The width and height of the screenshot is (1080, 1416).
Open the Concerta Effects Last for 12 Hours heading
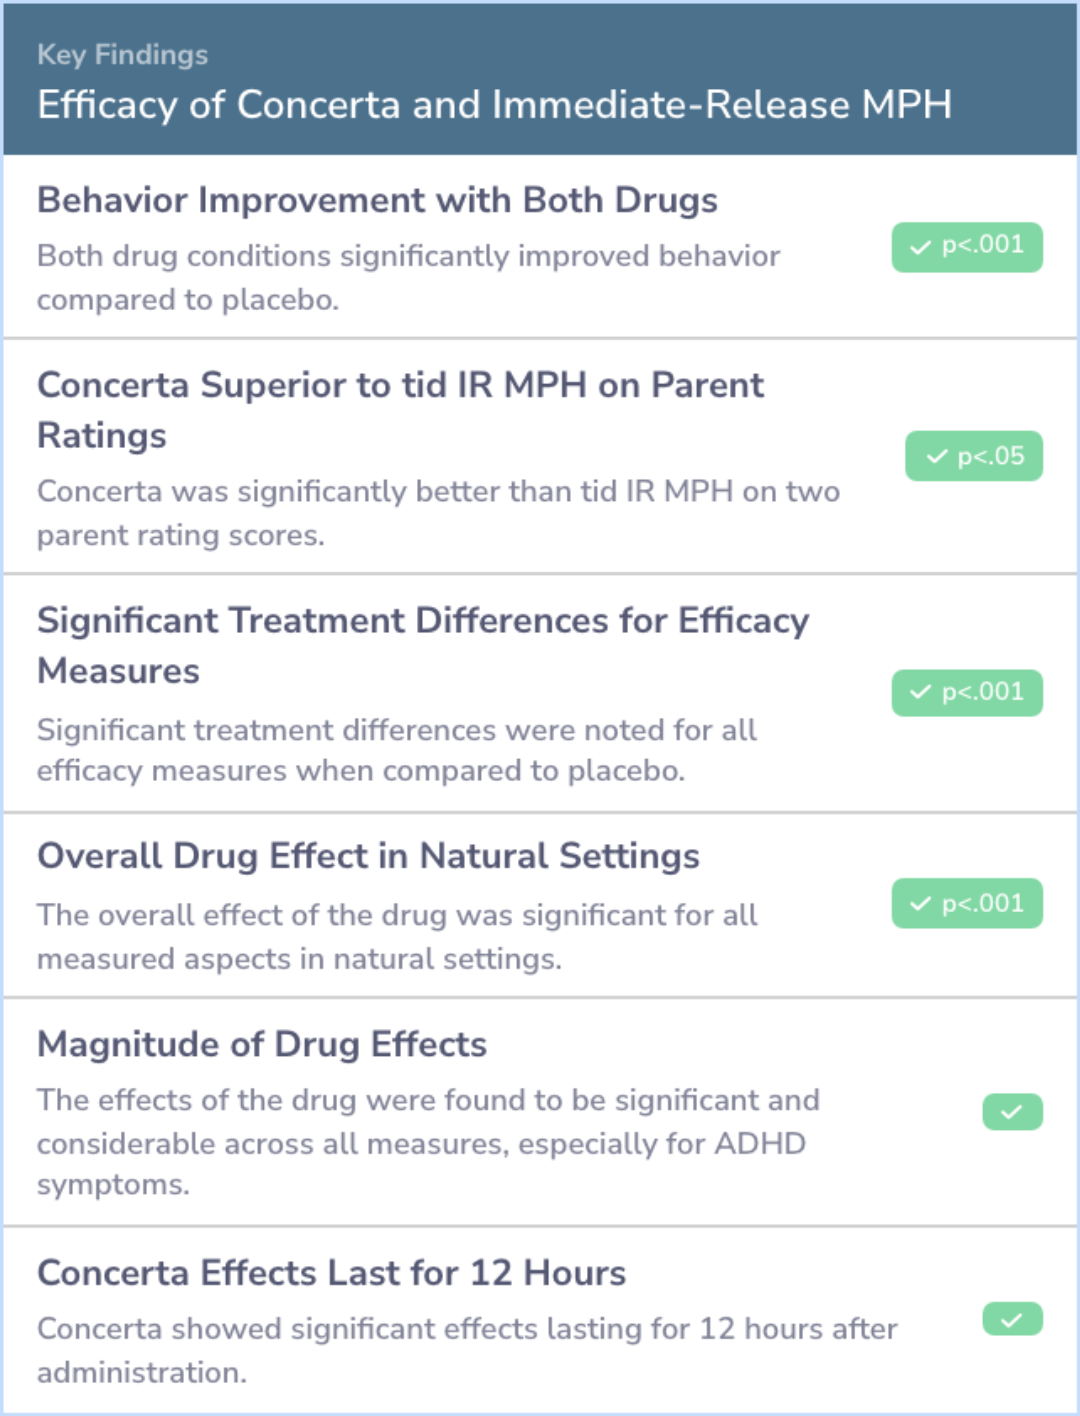coord(331,1273)
